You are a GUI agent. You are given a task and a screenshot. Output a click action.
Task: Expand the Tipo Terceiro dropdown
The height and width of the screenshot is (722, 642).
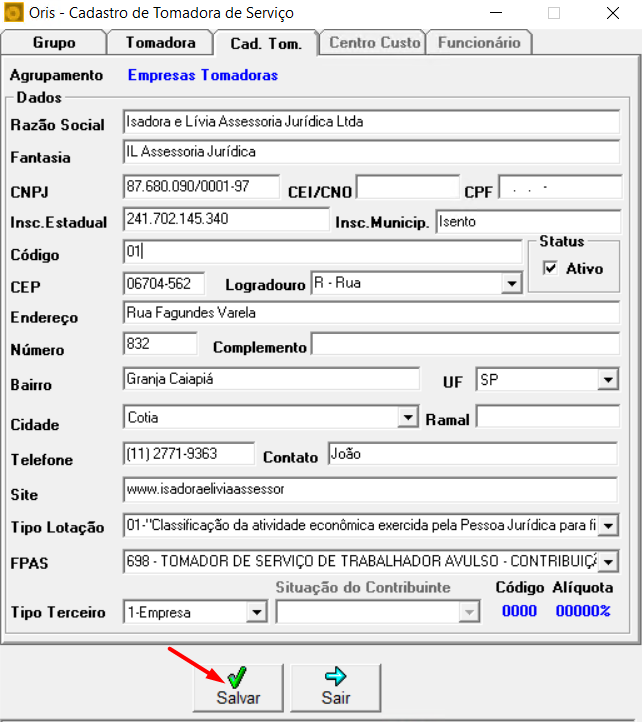pyautogui.click(x=257, y=612)
